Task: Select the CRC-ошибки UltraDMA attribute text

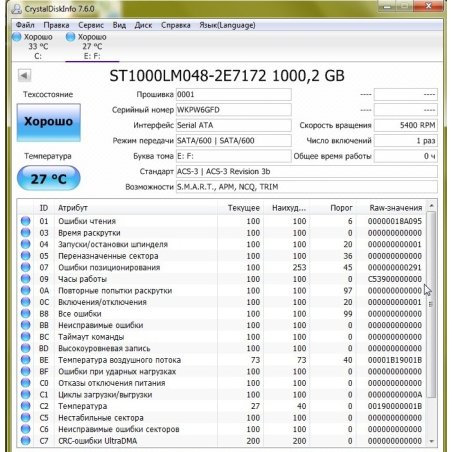Action: click(x=98, y=441)
